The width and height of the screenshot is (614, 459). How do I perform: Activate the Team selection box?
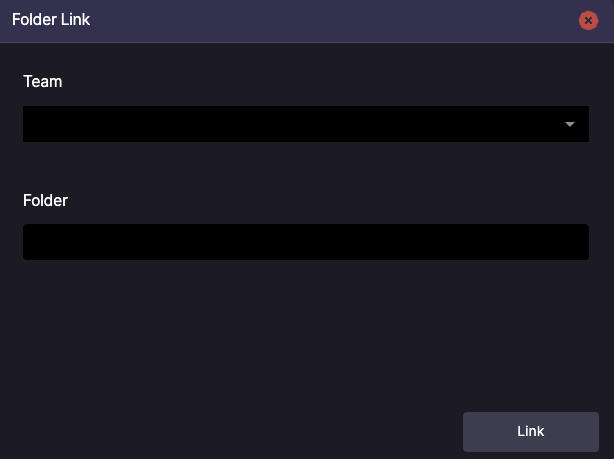(x=306, y=124)
